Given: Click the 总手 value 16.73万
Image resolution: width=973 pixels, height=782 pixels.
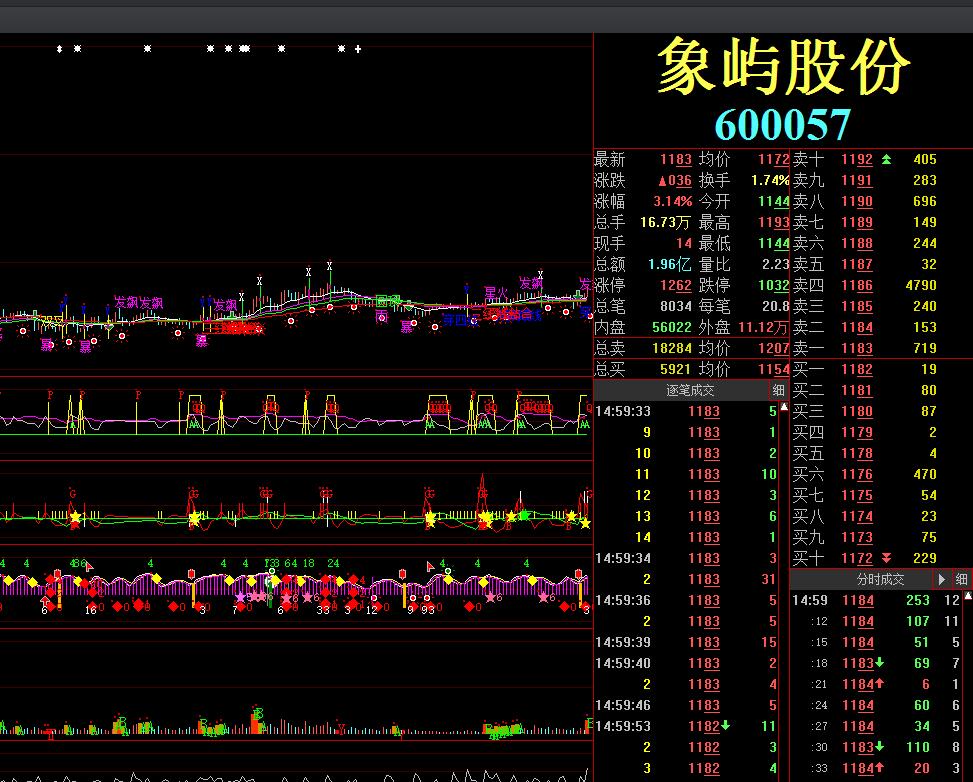Looking at the screenshot, I should [x=665, y=222].
